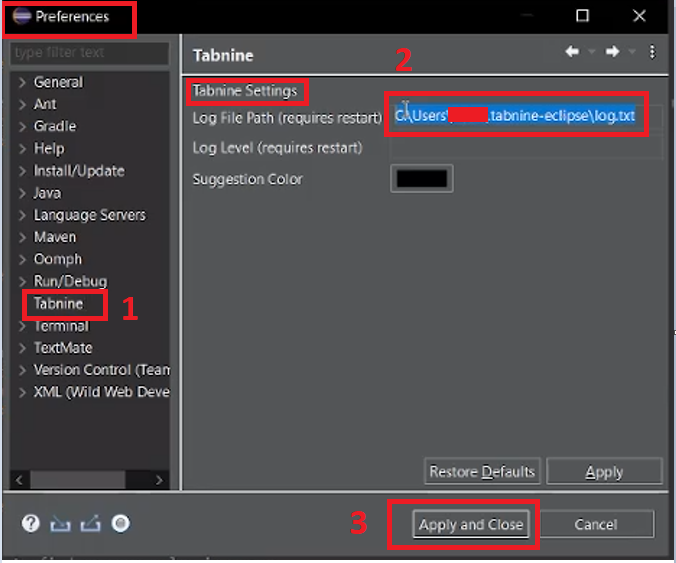676x563 pixels.
Task: Expand the Run/Debug tree node
Action: click(22, 282)
